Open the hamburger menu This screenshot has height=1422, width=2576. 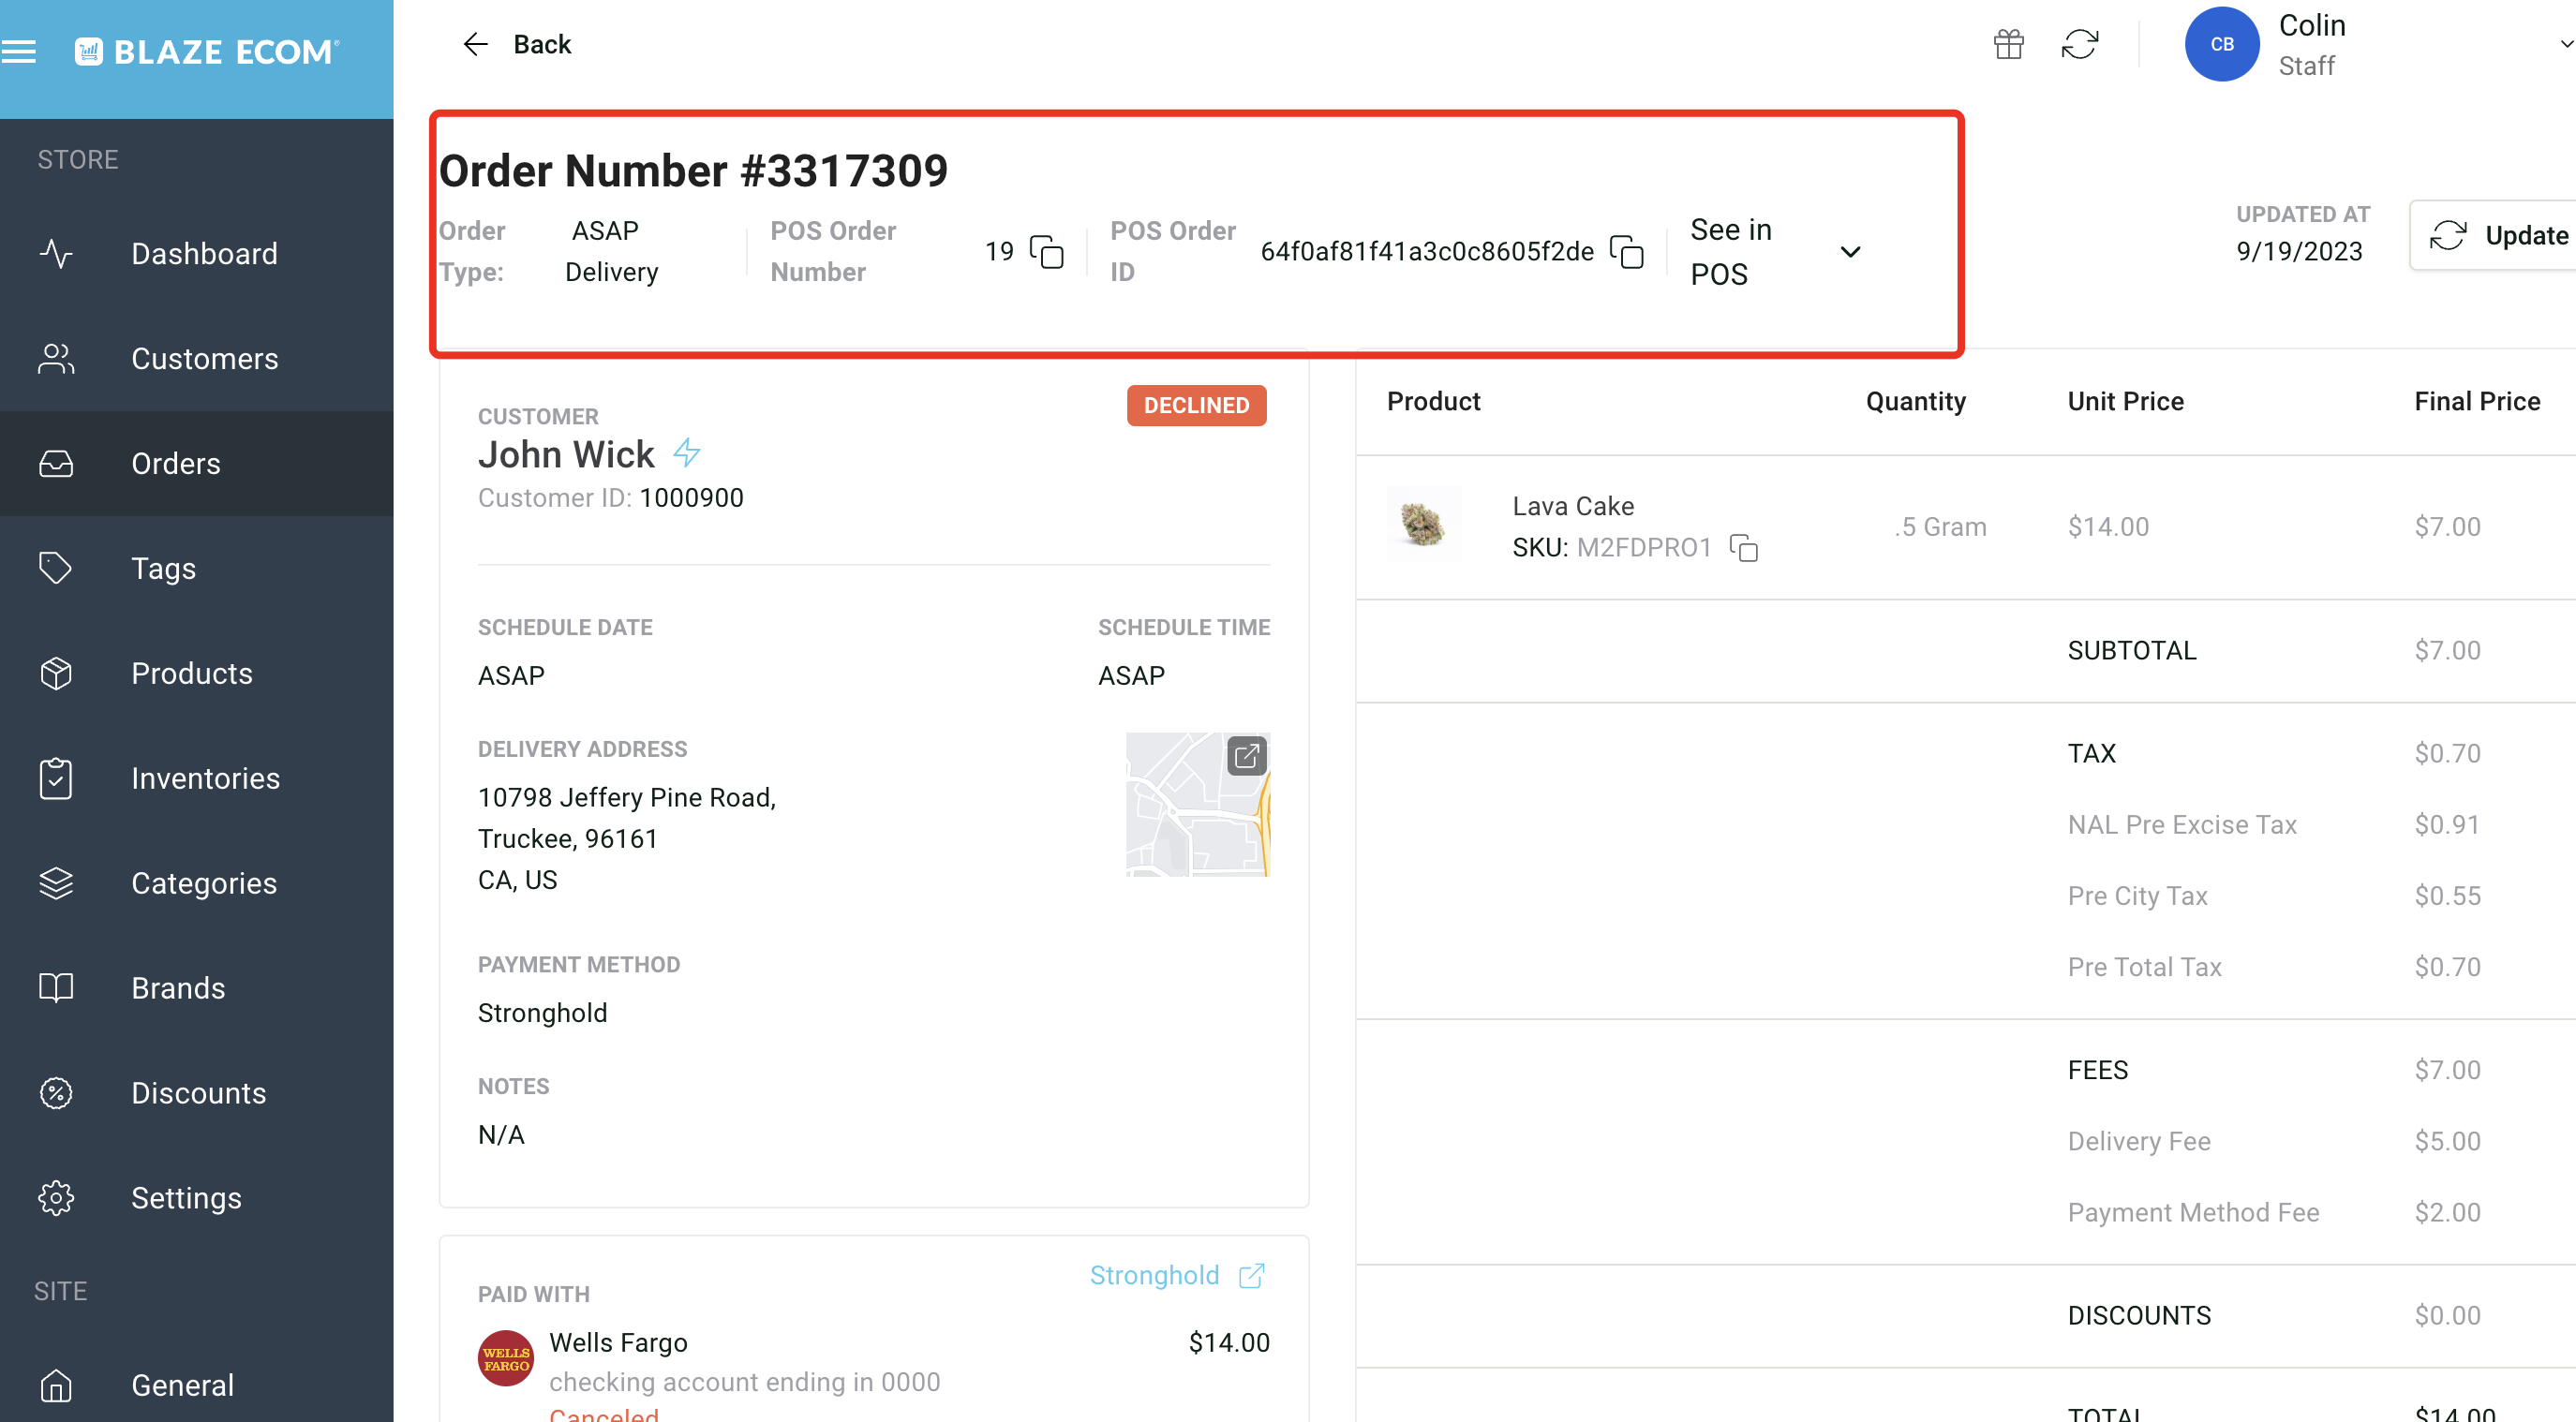[19, 51]
